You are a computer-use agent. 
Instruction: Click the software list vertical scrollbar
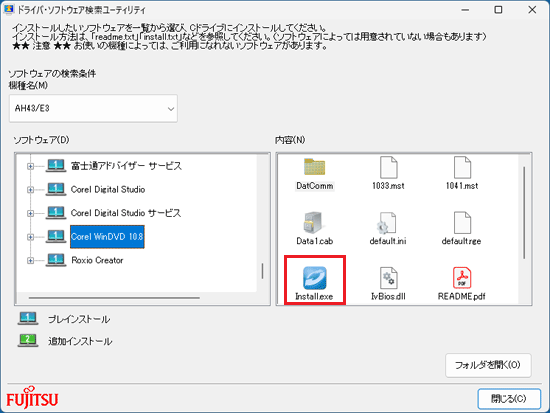pos(262,271)
